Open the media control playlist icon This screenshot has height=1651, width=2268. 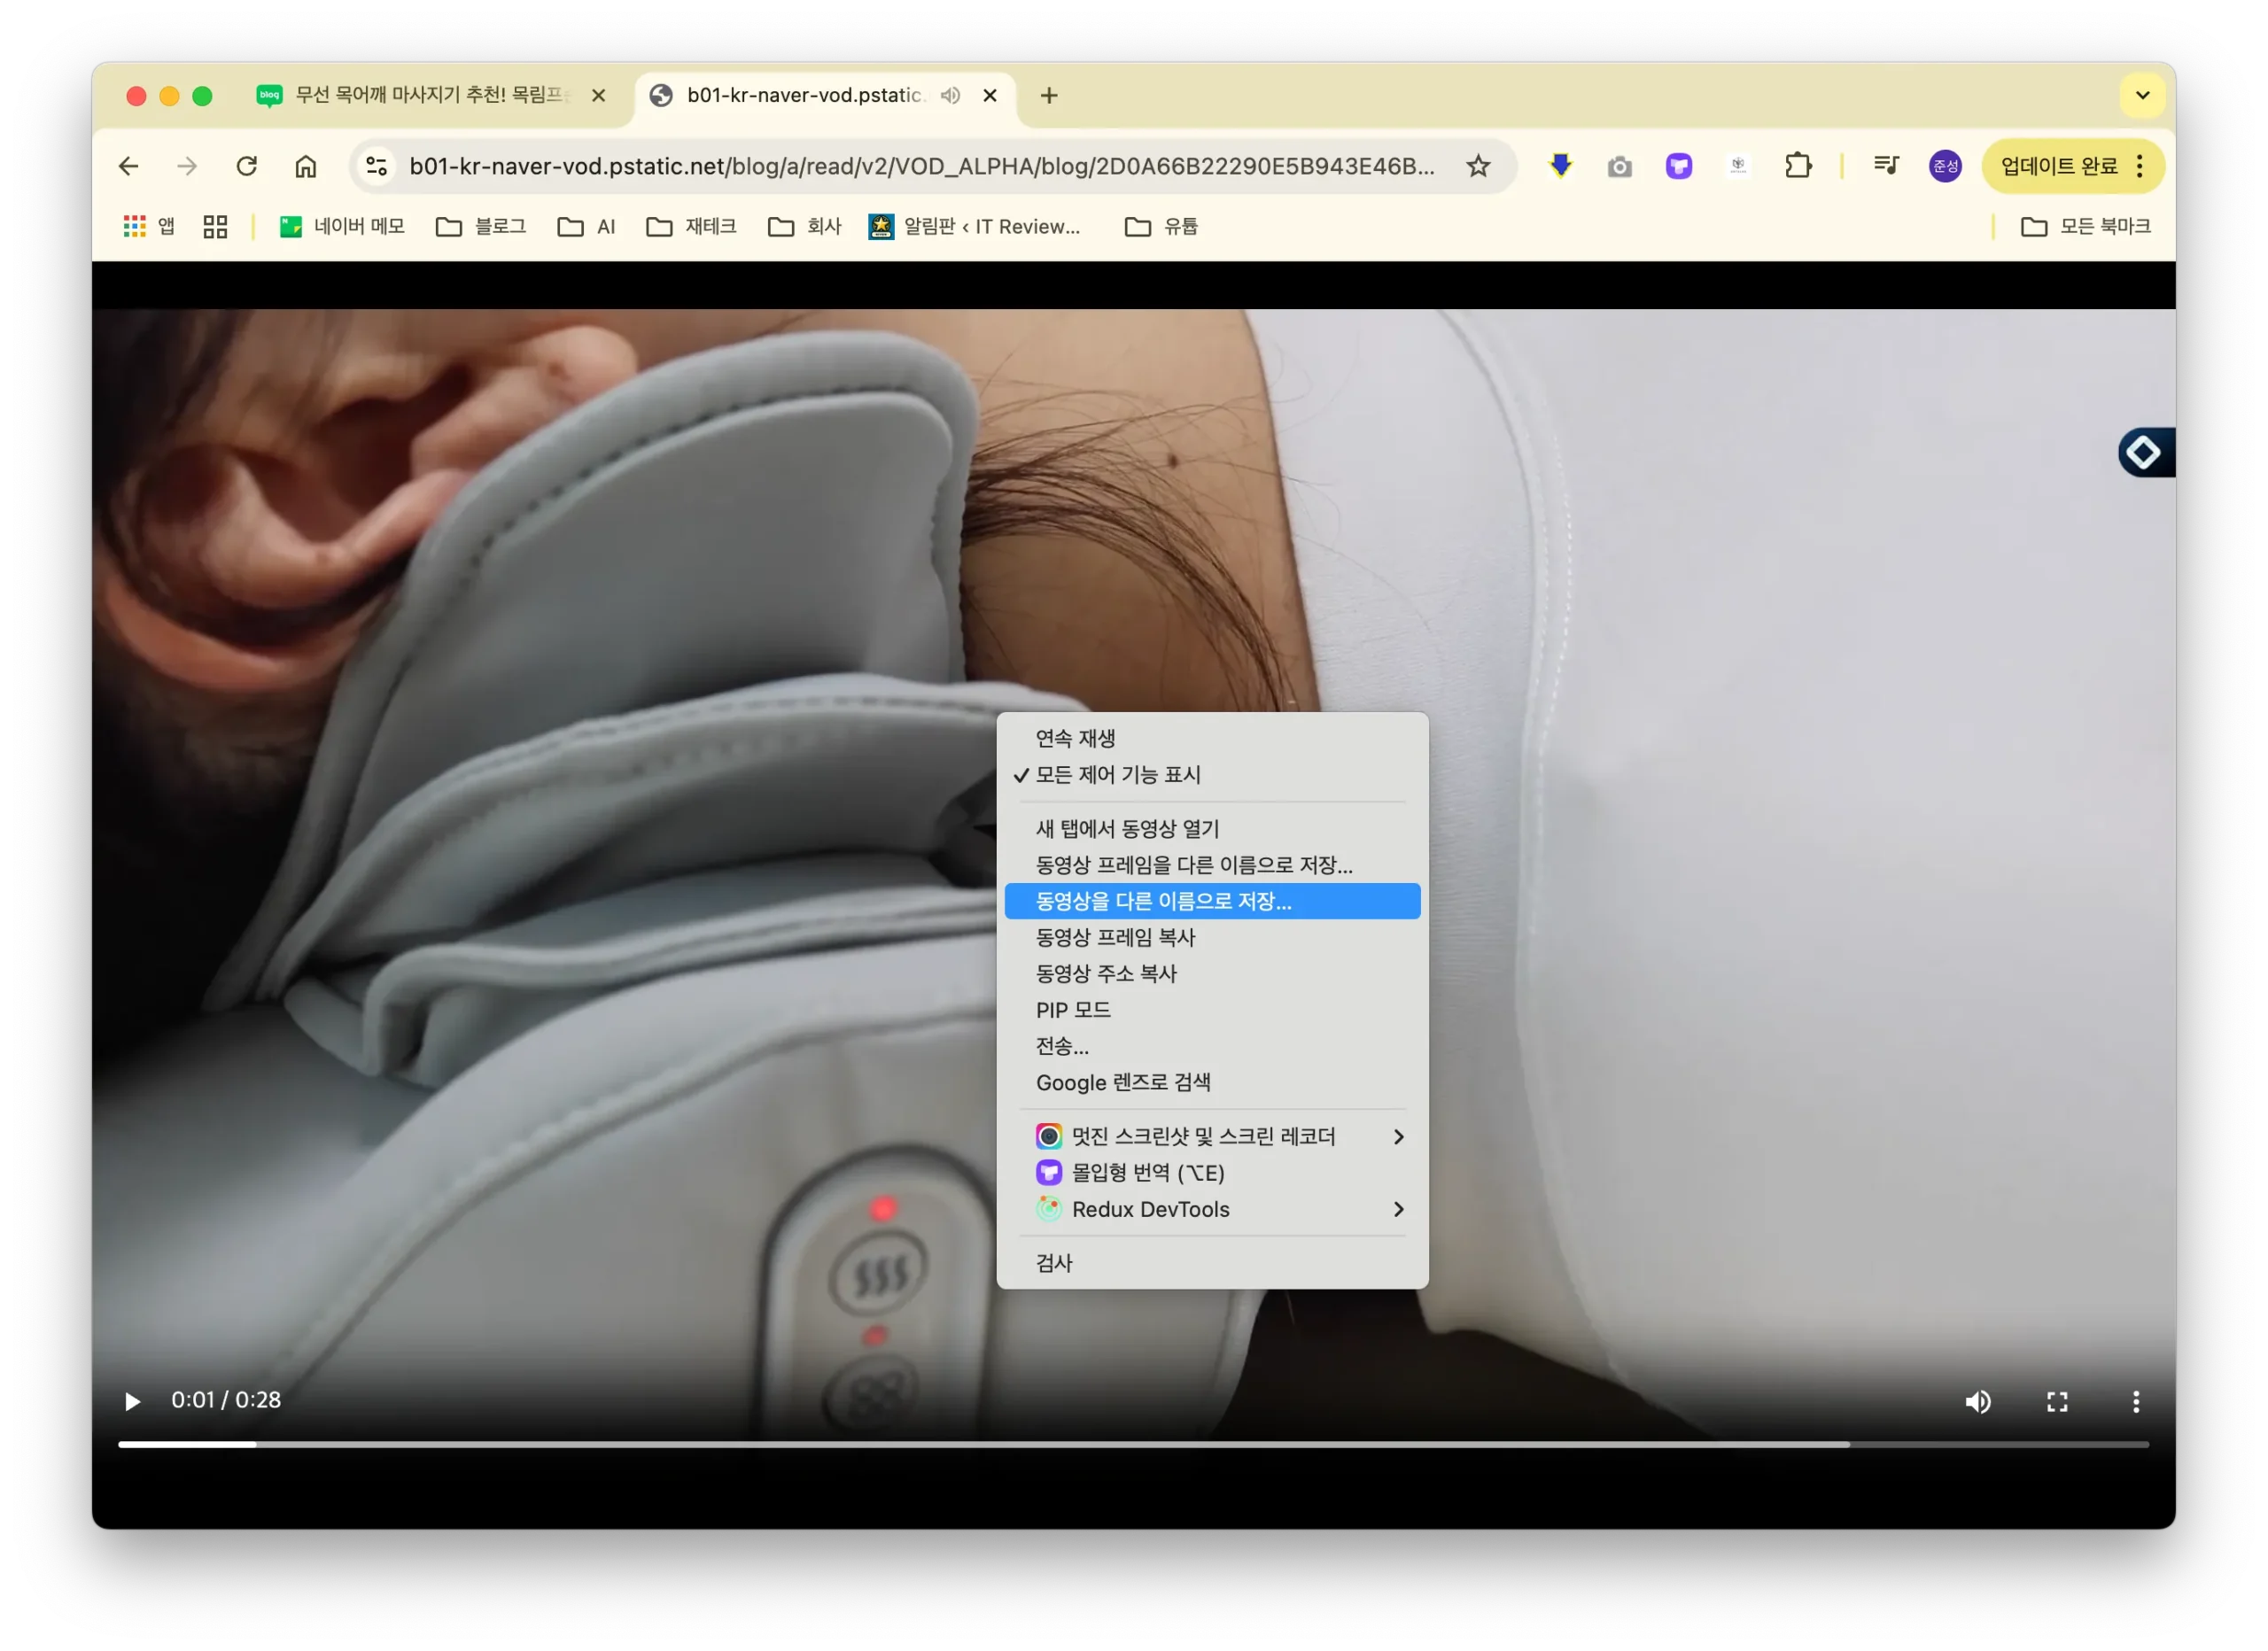(1886, 166)
